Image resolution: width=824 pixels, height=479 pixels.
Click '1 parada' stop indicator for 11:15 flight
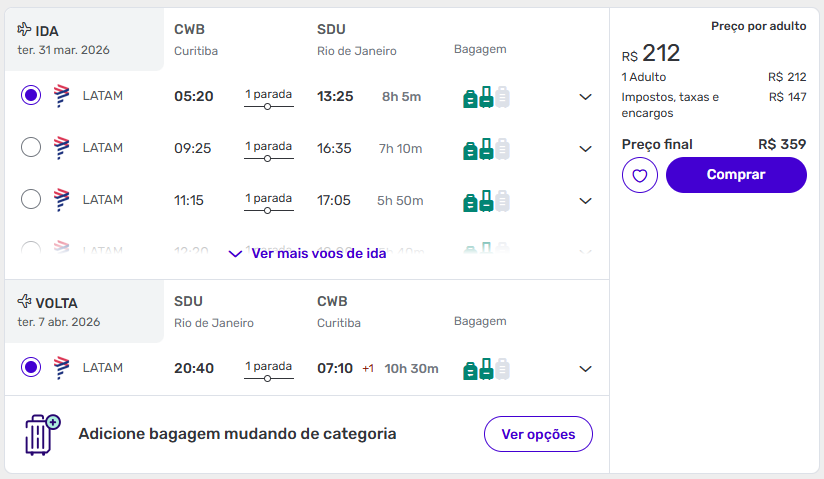(269, 200)
